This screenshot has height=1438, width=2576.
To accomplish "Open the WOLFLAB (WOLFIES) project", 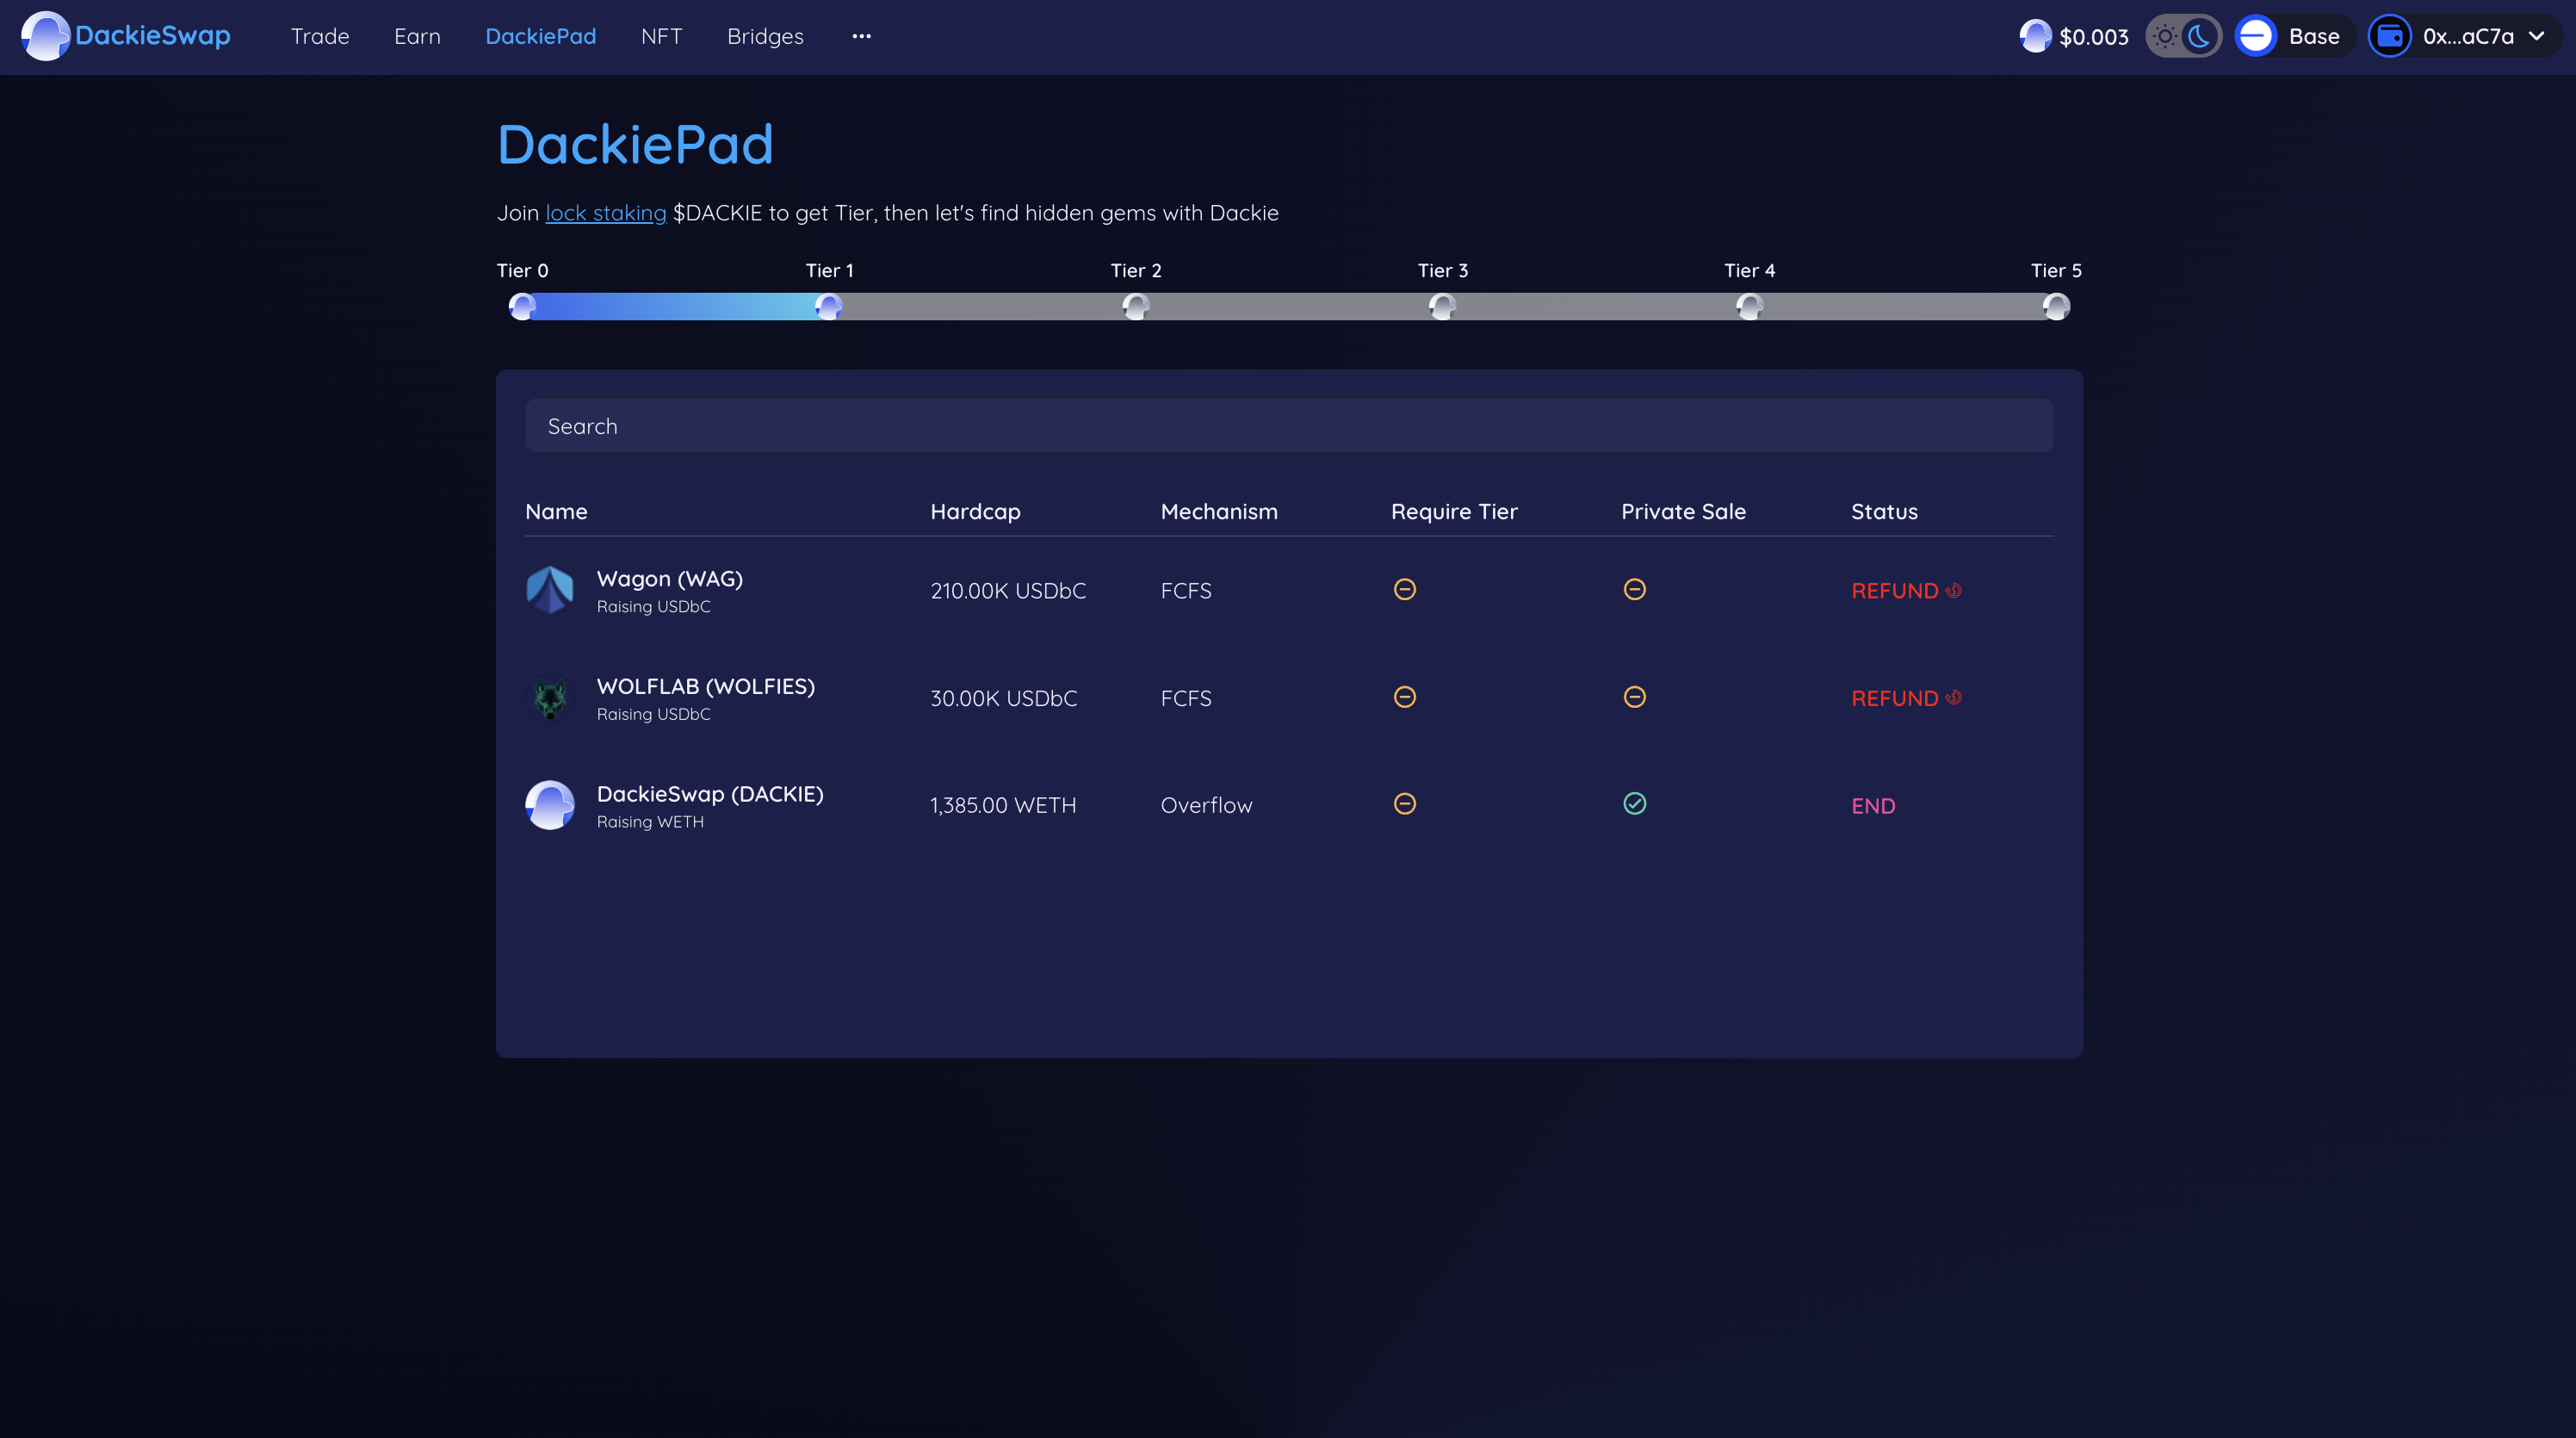I will (706, 687).
